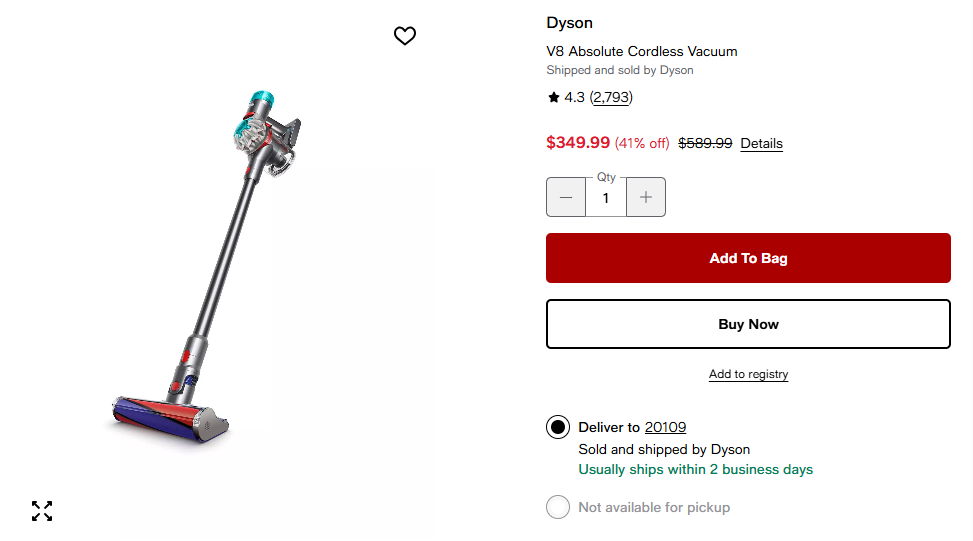This screenshot has width=973, height=541.
Task: Click the 4.3 rating score
Action: pos(574,97)
